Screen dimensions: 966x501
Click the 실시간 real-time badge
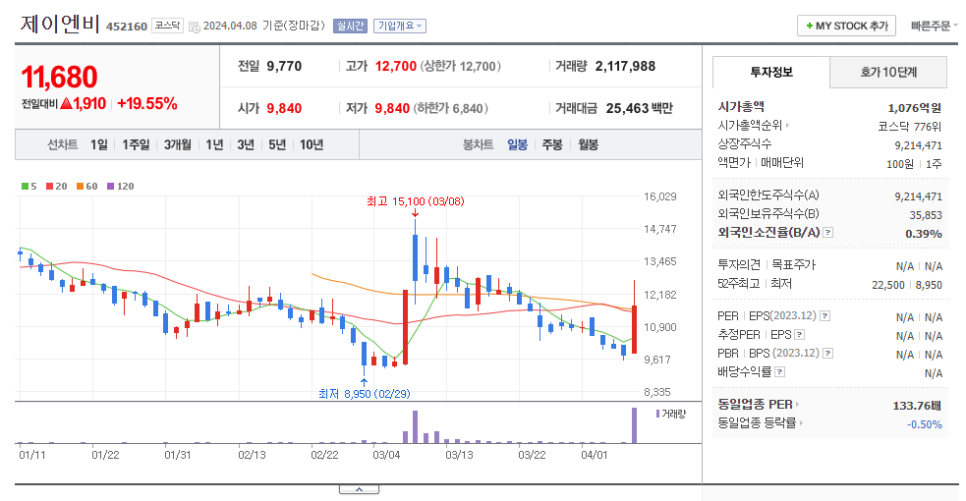[350, 26]
